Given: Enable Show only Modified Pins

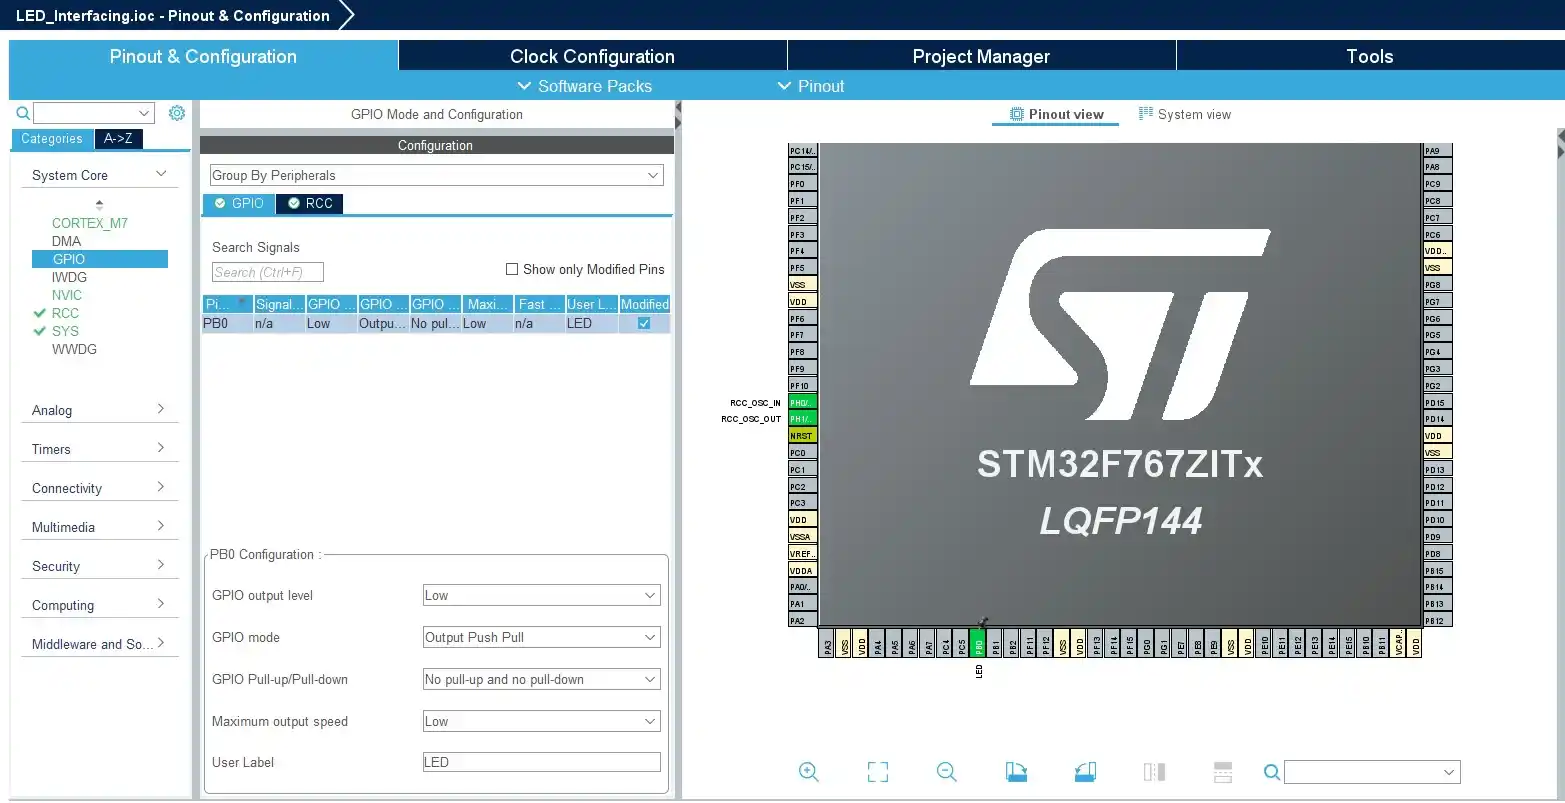Looking at the screenshot, I should coord(512,269).
